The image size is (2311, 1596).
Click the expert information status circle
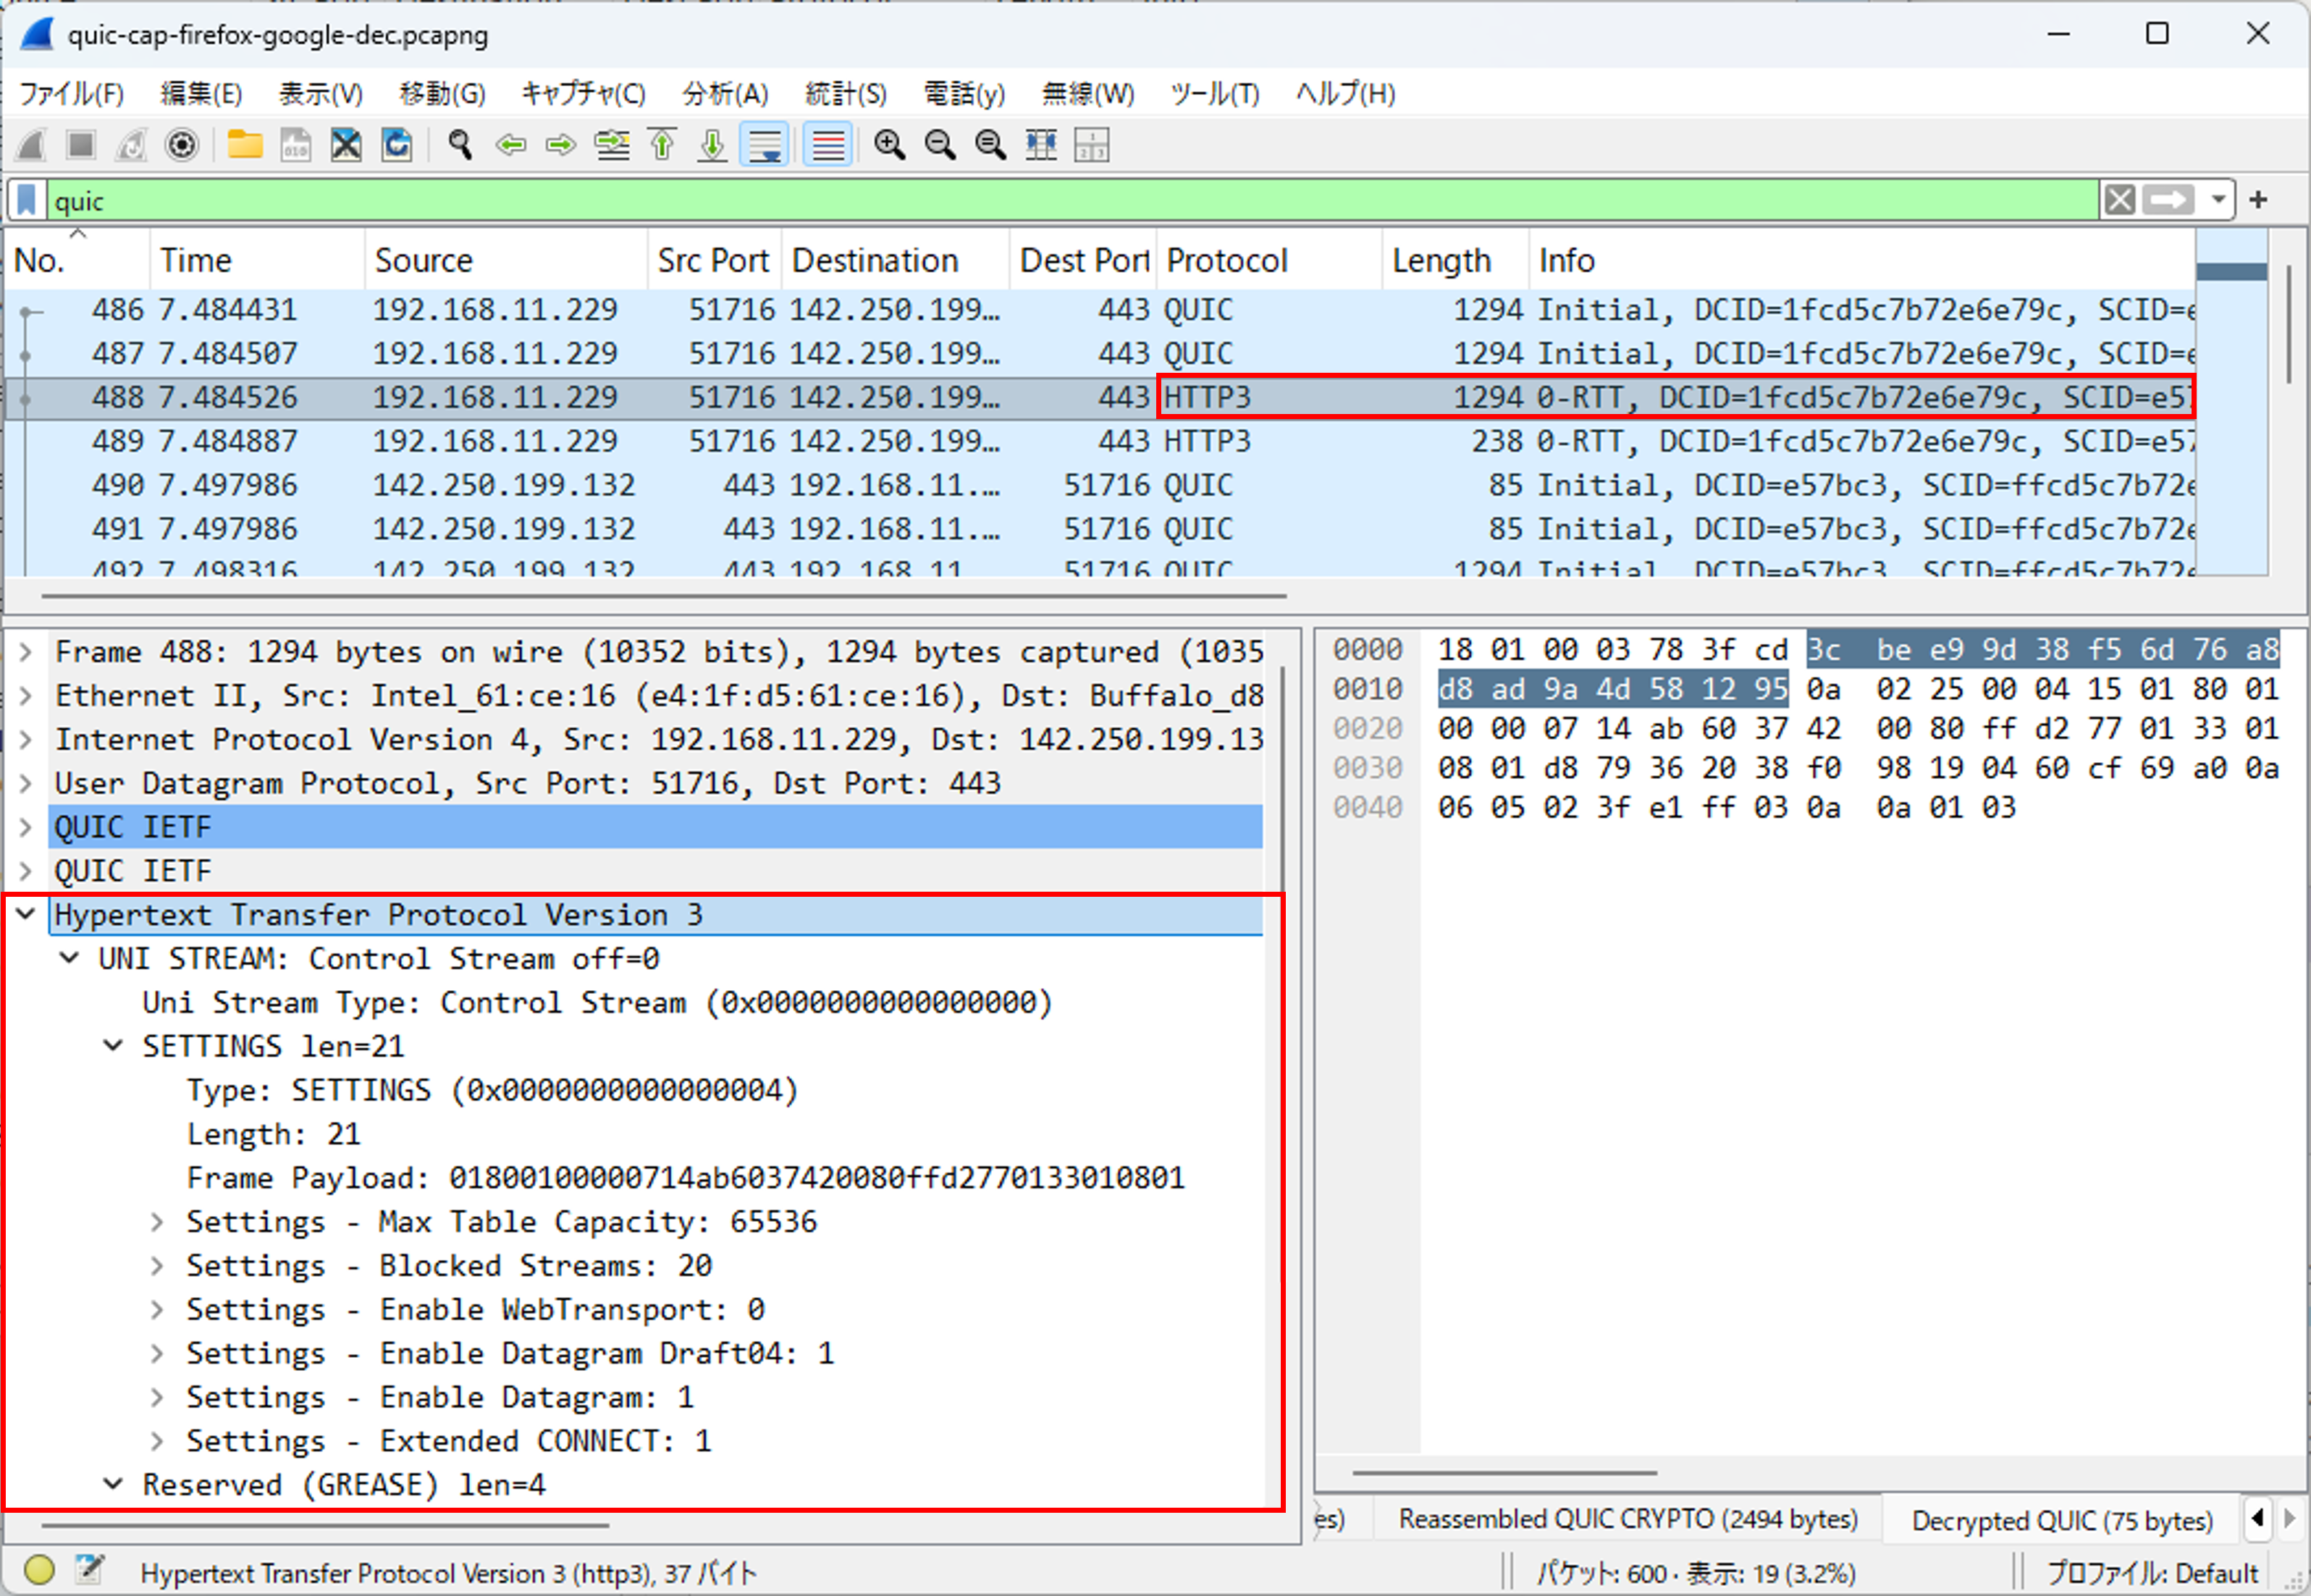tap(39, 1571)
